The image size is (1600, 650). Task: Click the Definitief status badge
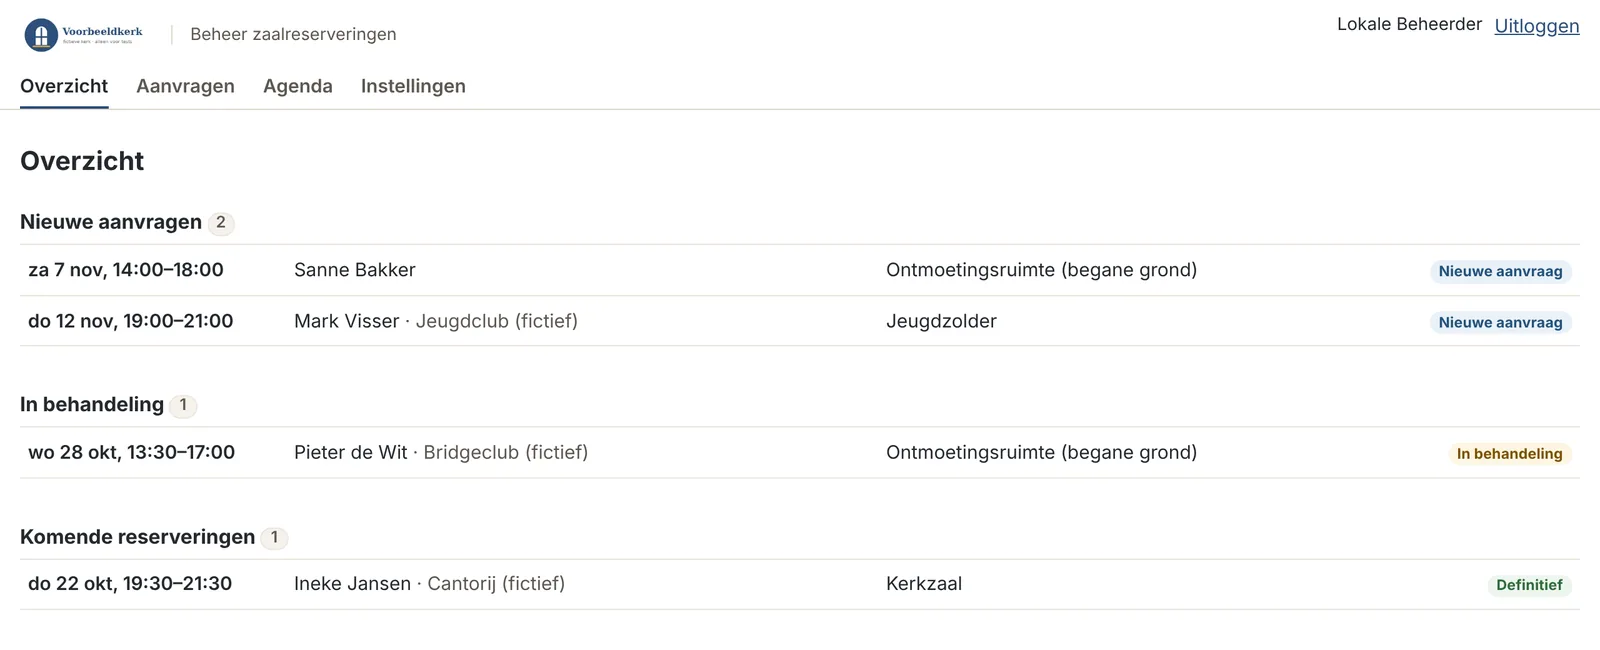[1529, 585]
